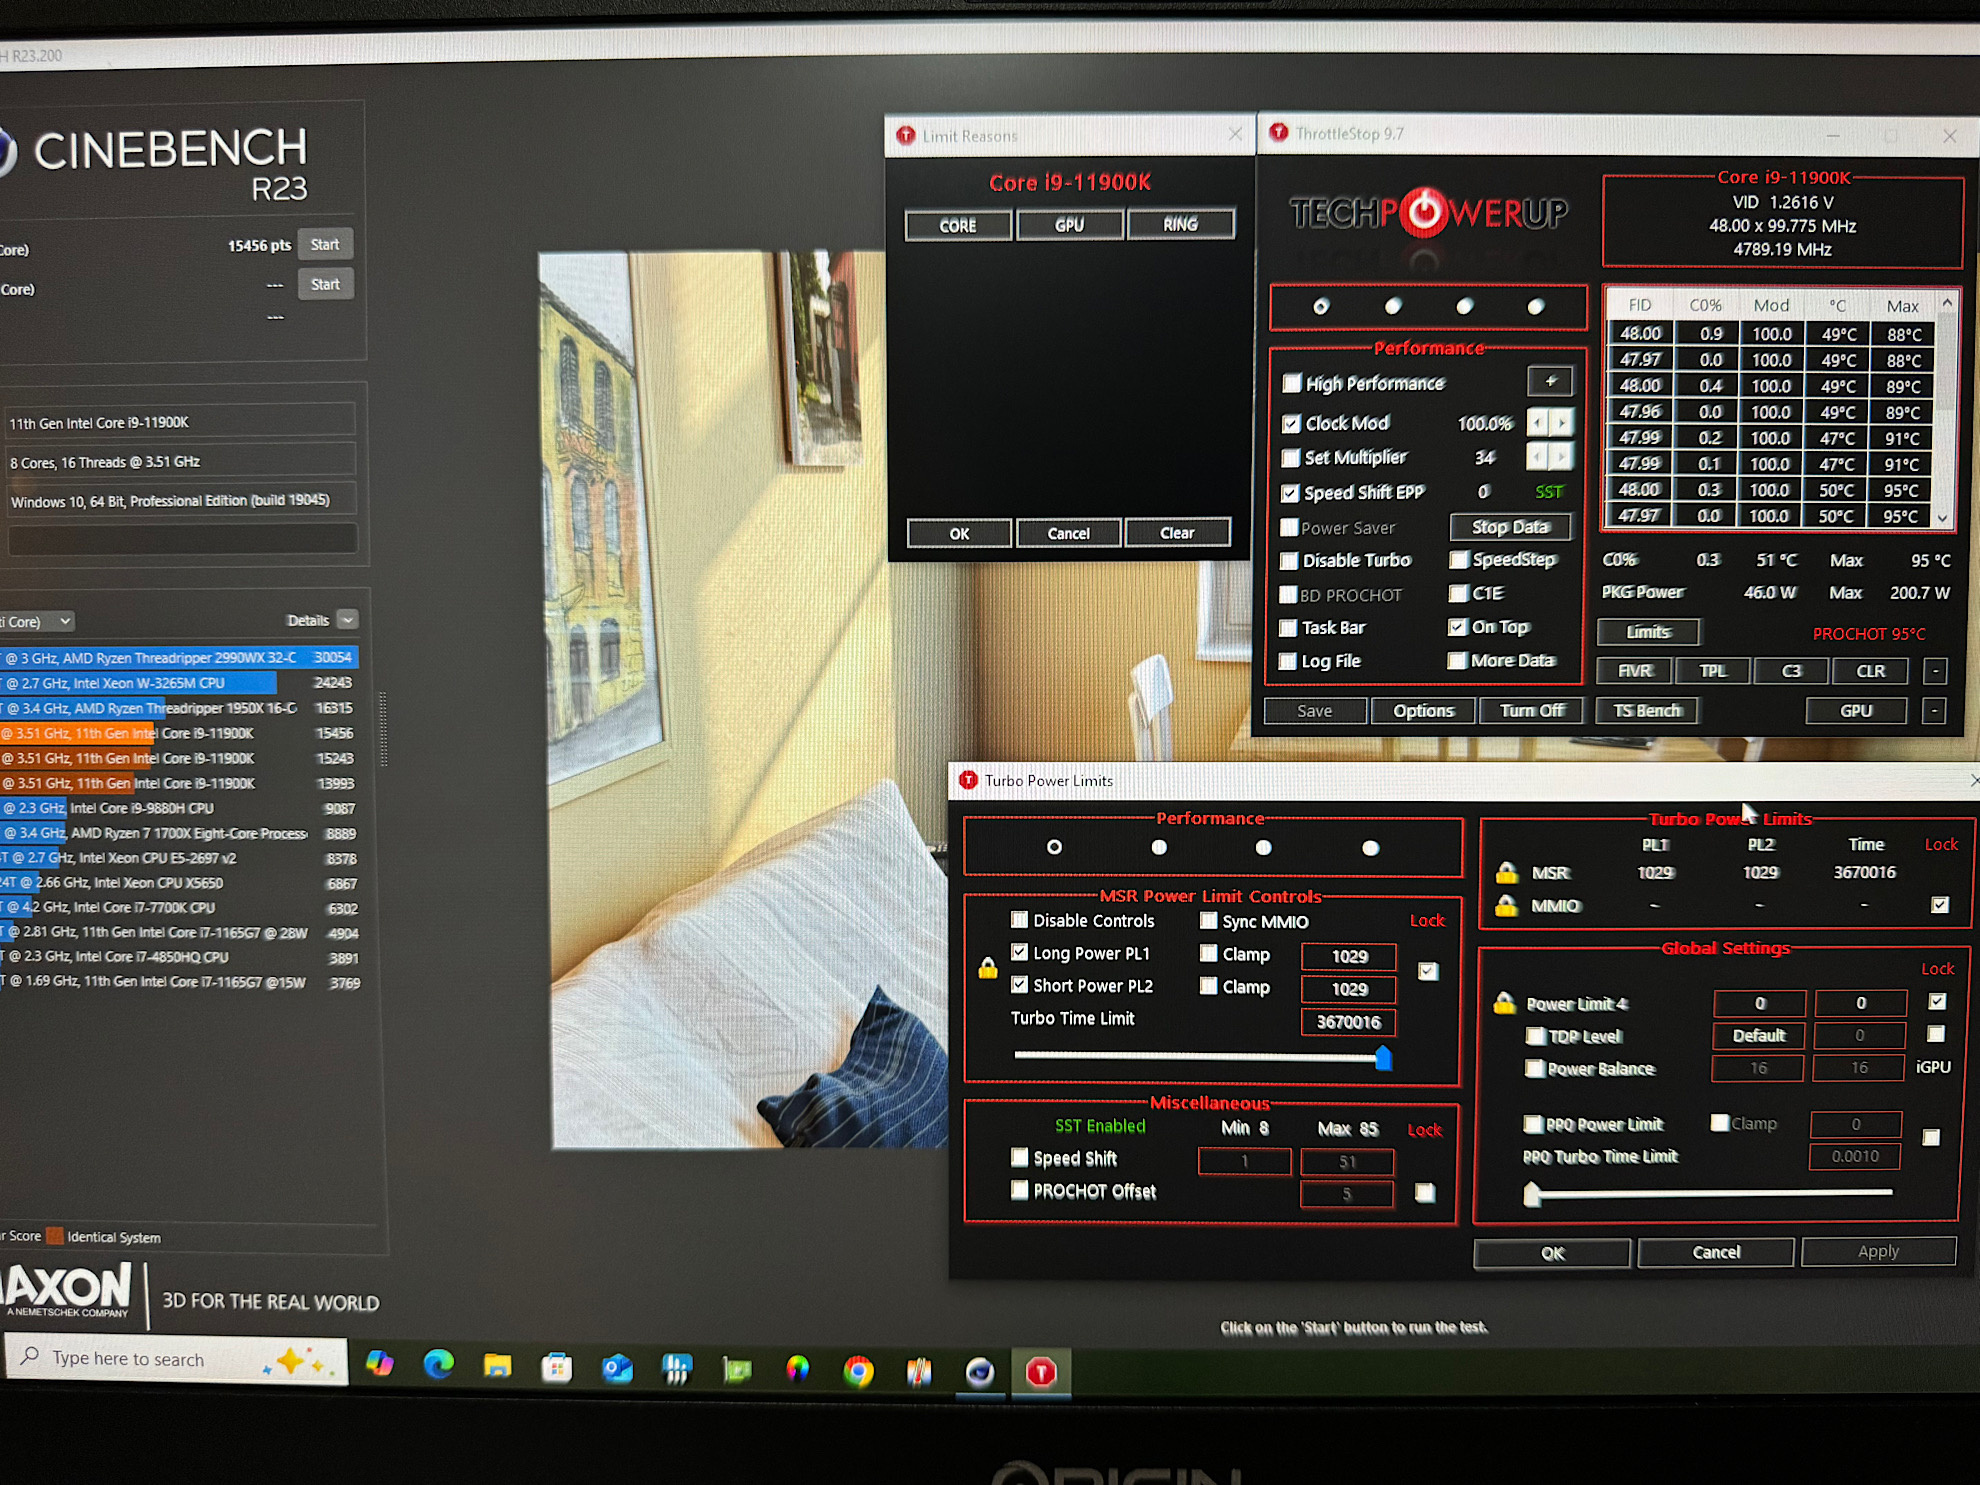Toggle the Speed Shift EPP checkbox
The width and height of the screenshot is (1980, 1485).
1290,493
